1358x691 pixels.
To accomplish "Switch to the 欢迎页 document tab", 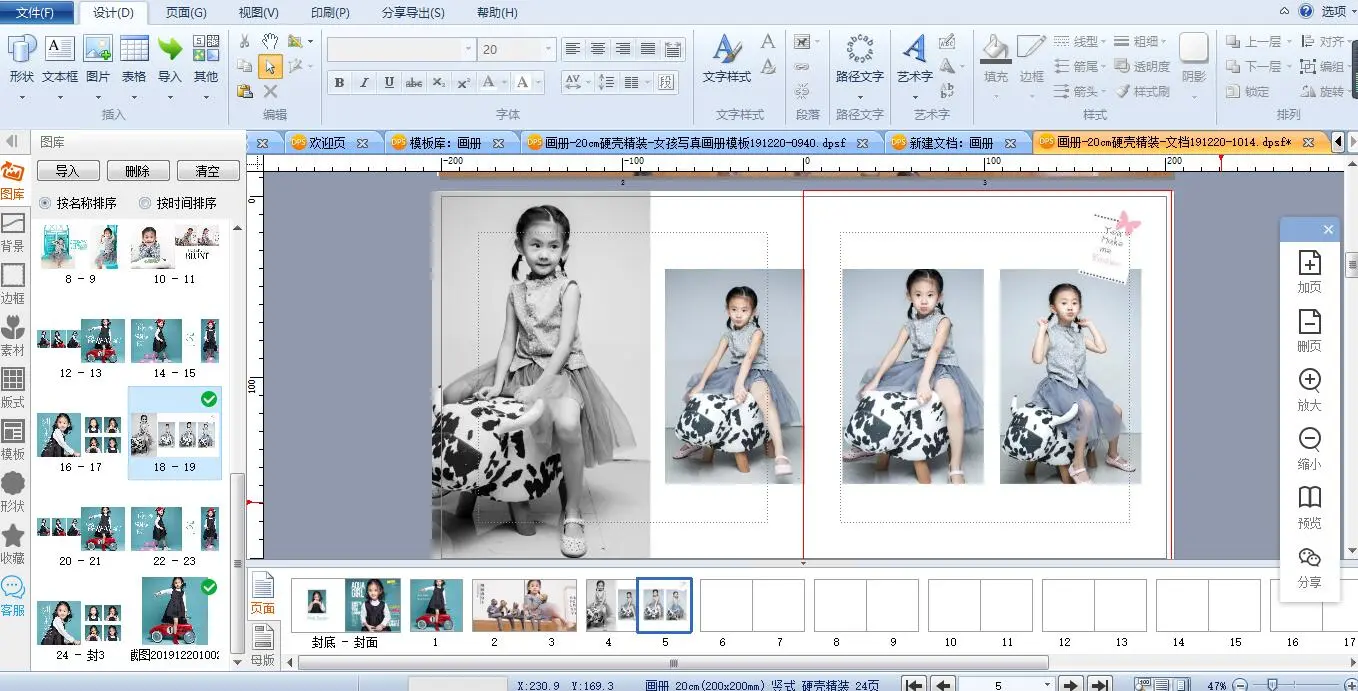I will point(327,143).
